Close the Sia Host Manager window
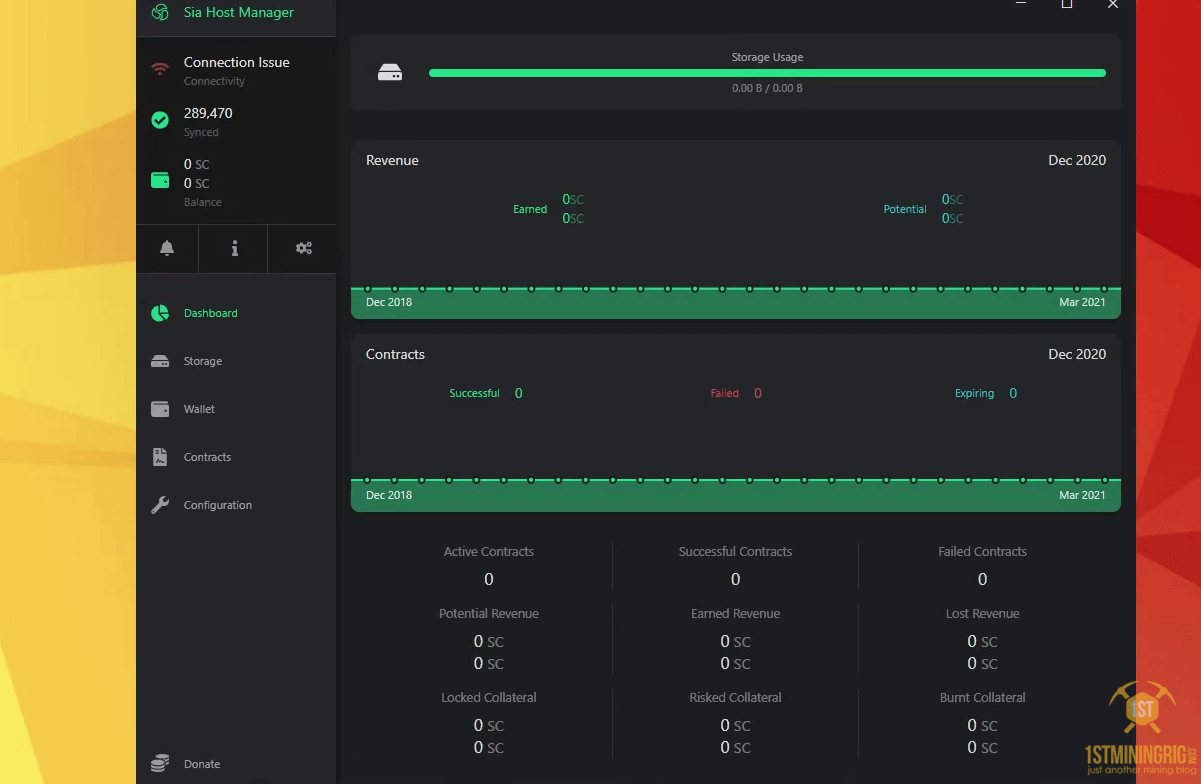Screen dimensions: 1201x784 1113,4
